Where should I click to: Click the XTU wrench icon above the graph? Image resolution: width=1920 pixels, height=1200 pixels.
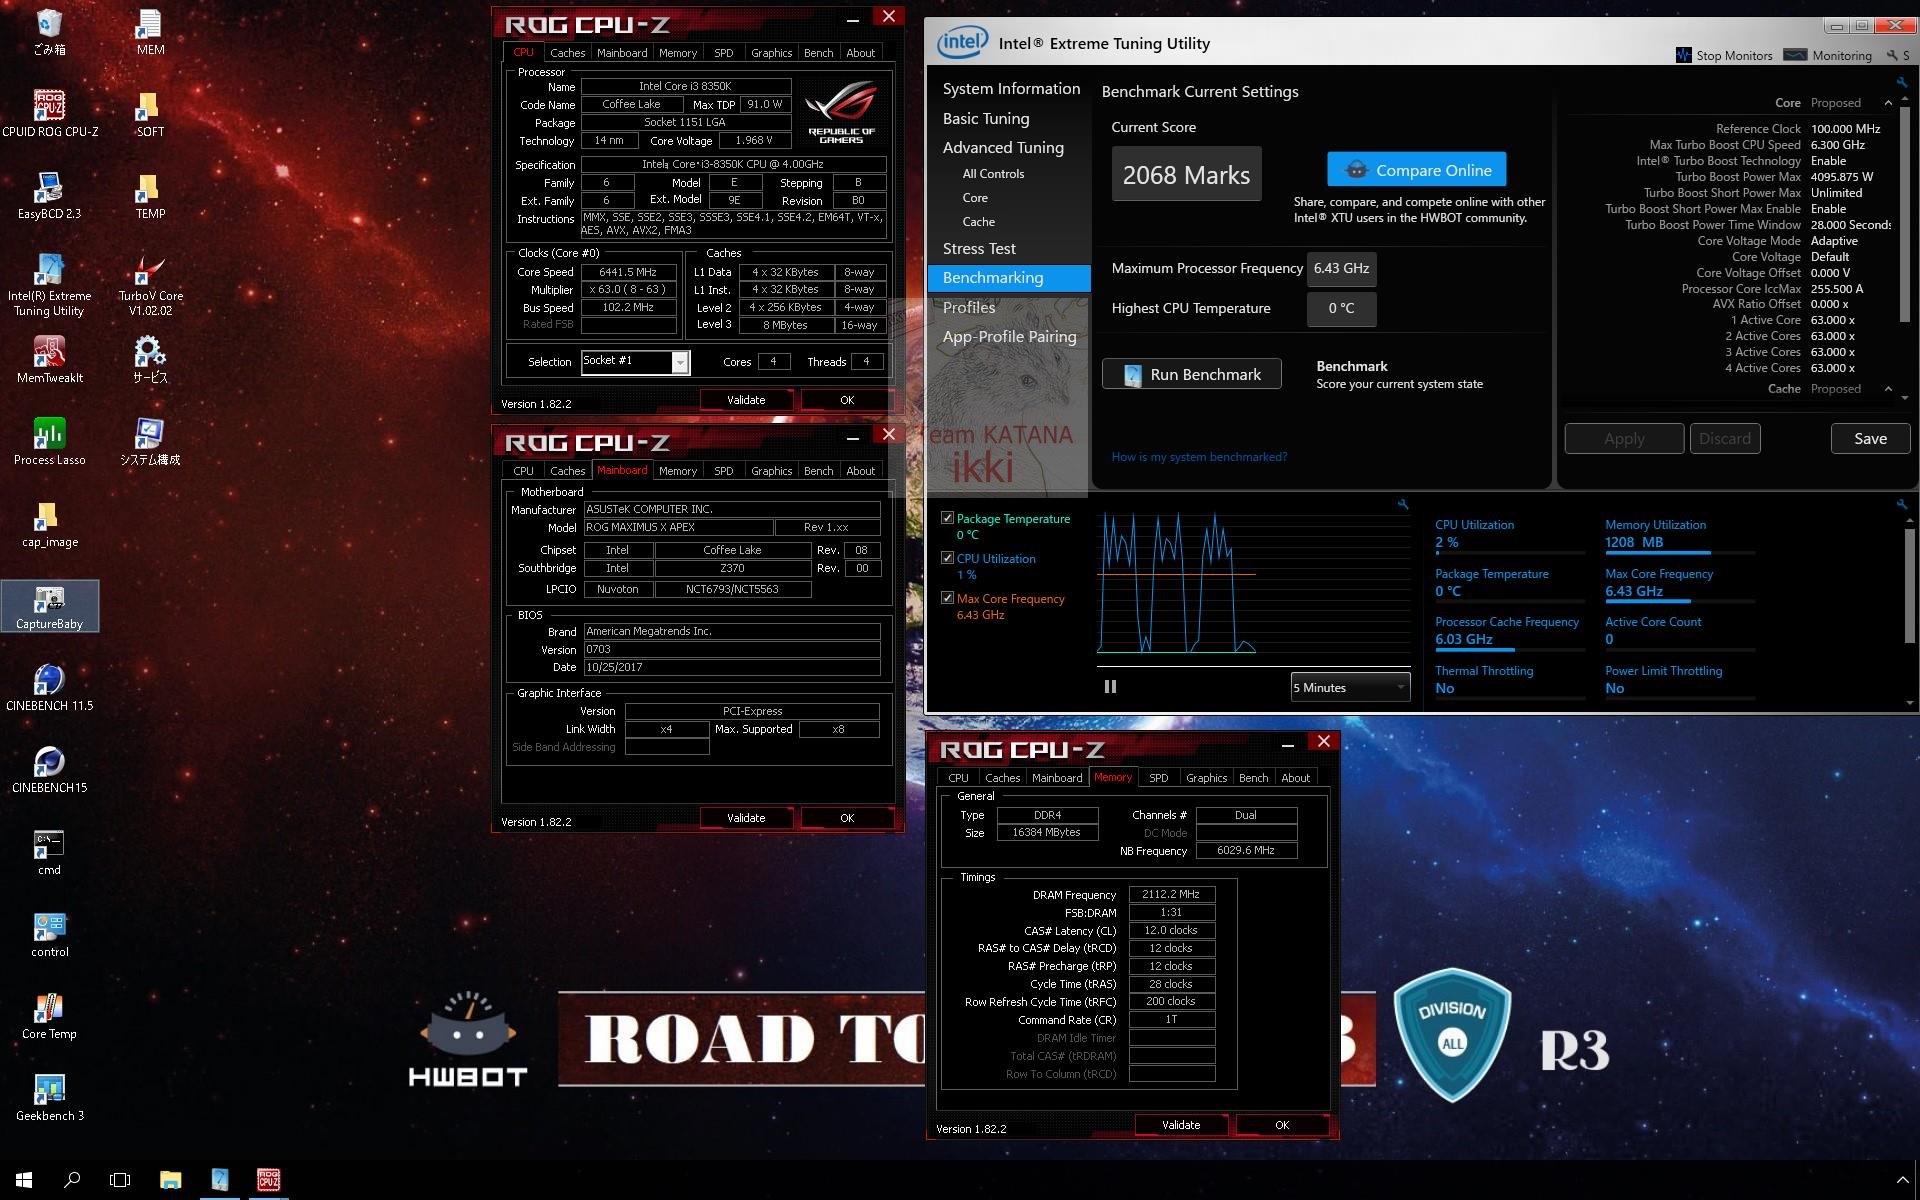1402,505
